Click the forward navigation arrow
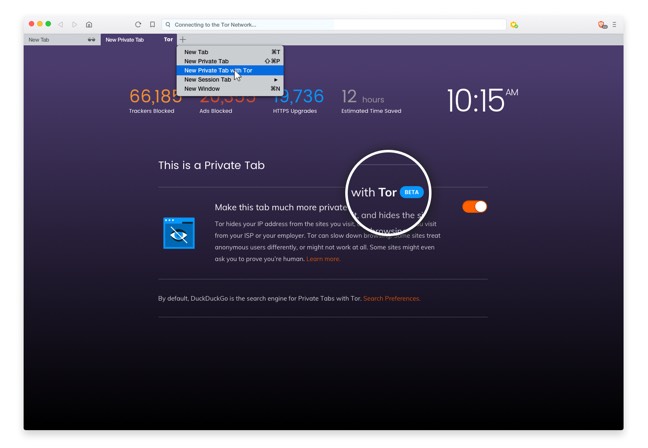 tap(74, 24)
